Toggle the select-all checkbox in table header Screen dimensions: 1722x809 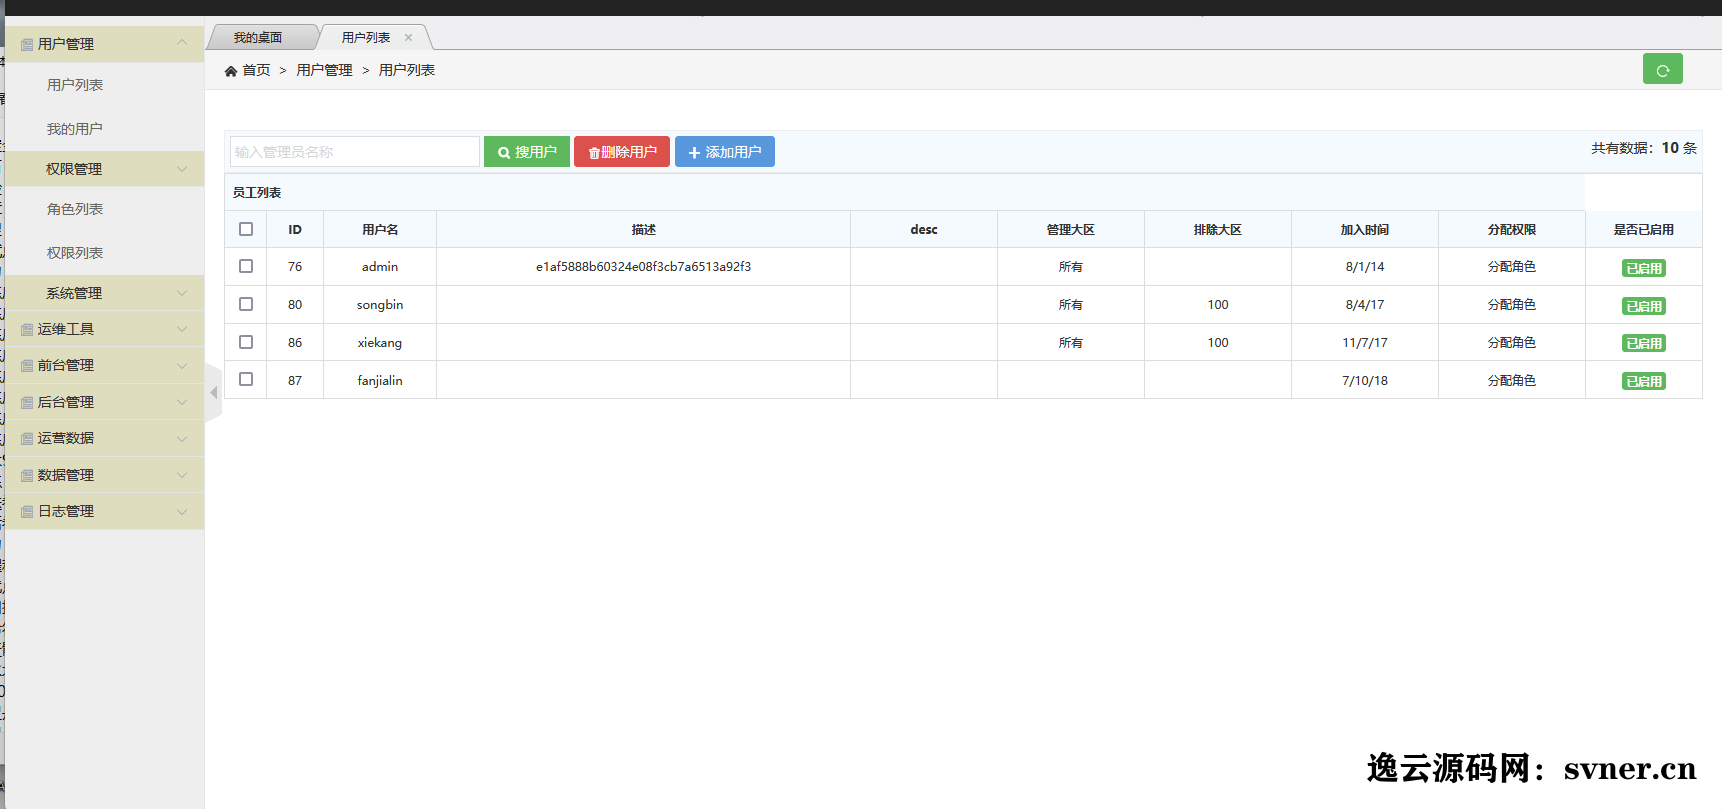coord(246,229)
